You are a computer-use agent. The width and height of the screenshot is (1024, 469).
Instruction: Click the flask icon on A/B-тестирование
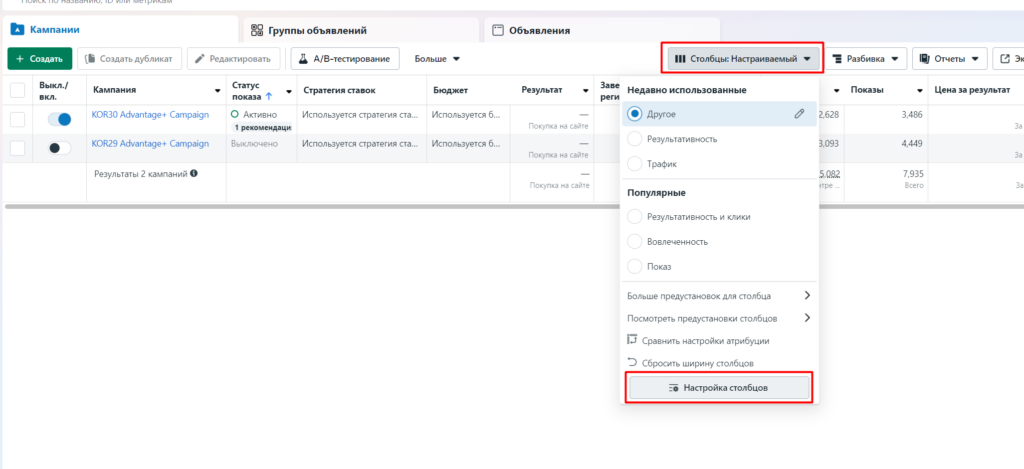coord(303,59)
